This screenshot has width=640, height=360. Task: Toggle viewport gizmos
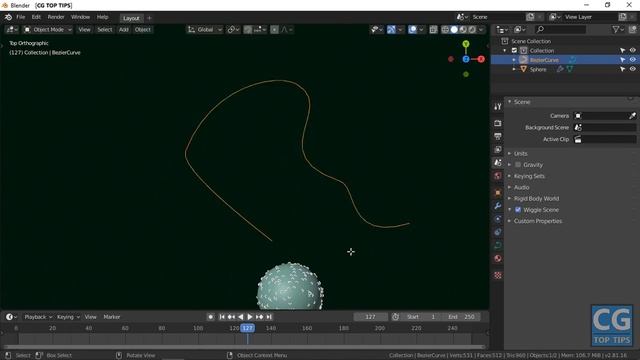coord(391,30)
